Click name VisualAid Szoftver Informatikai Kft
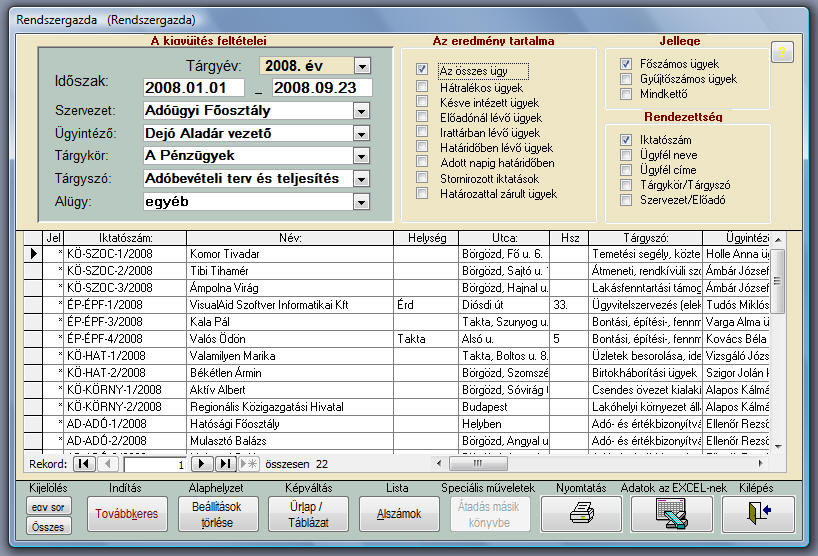 (290, 305)
